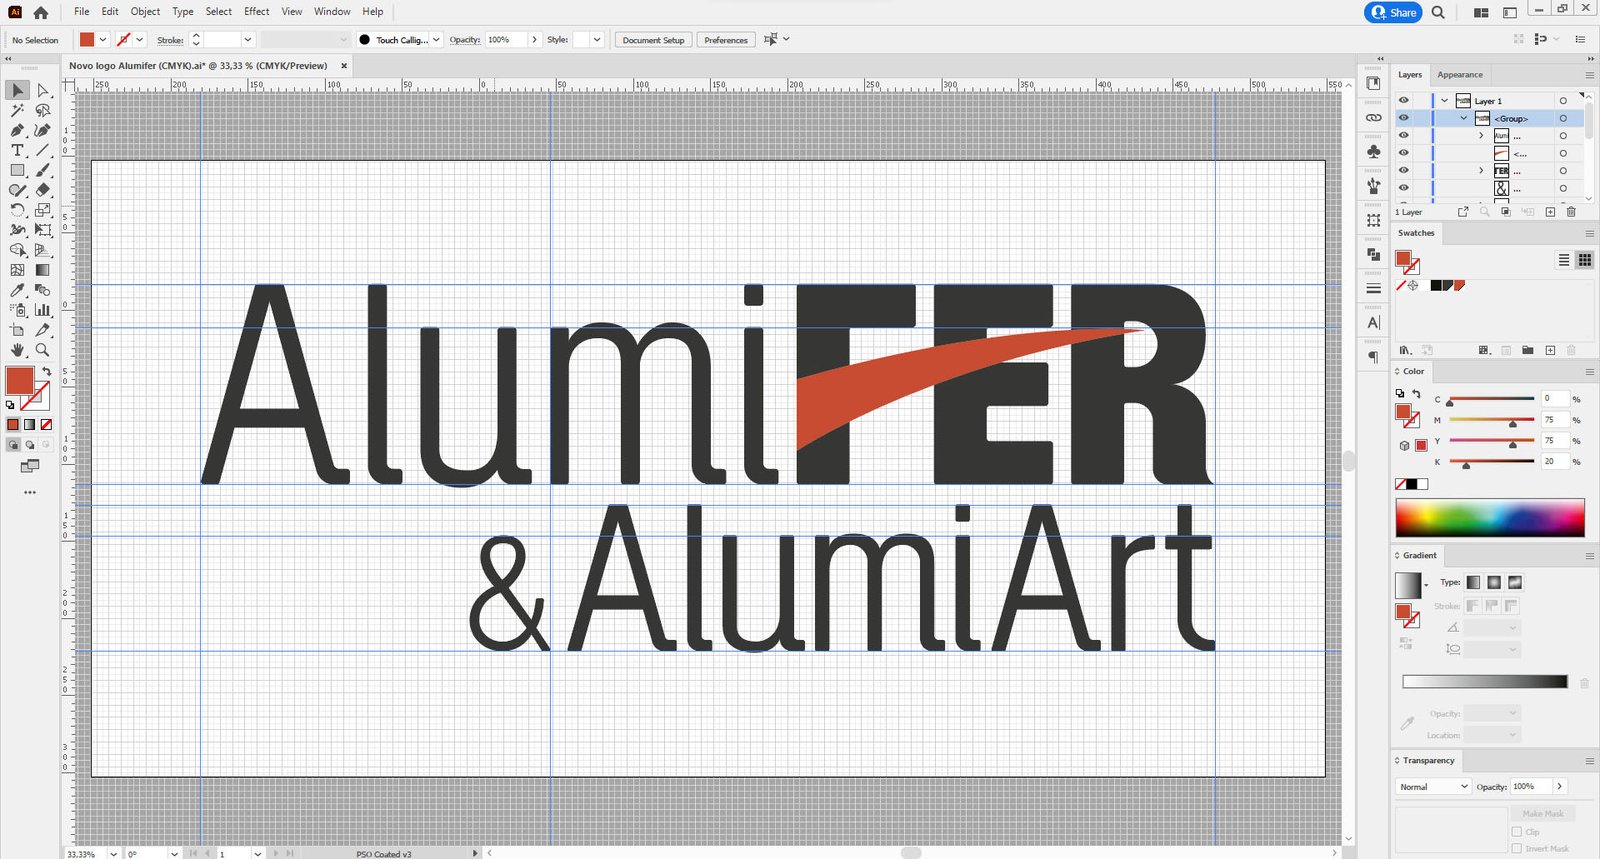This screenshot has width=1600, height=859.
Task: Choose the Rotate tool
Action: tap(17, 210)
